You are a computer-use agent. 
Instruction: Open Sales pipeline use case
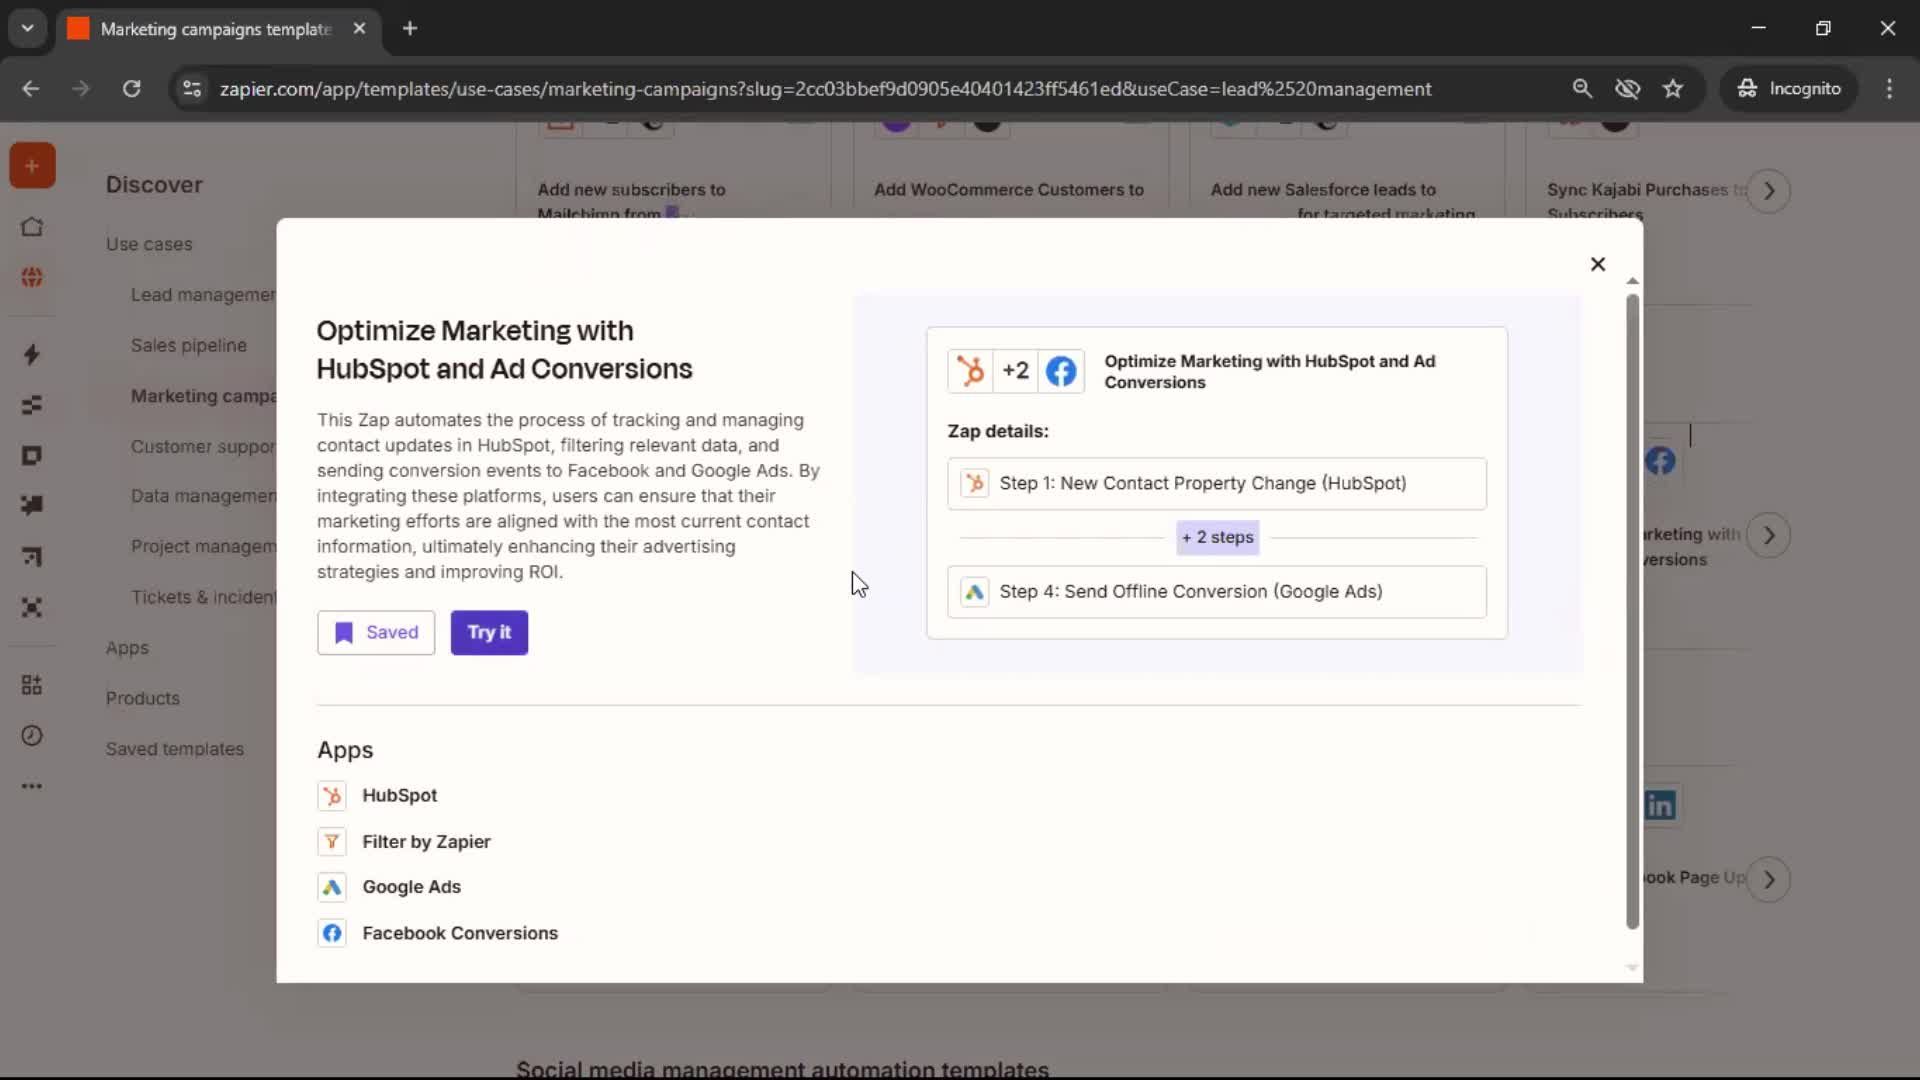coord(188,345)
